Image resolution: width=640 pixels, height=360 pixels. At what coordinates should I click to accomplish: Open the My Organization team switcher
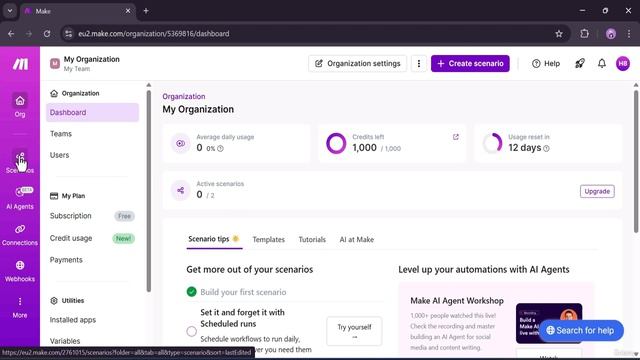85,64
